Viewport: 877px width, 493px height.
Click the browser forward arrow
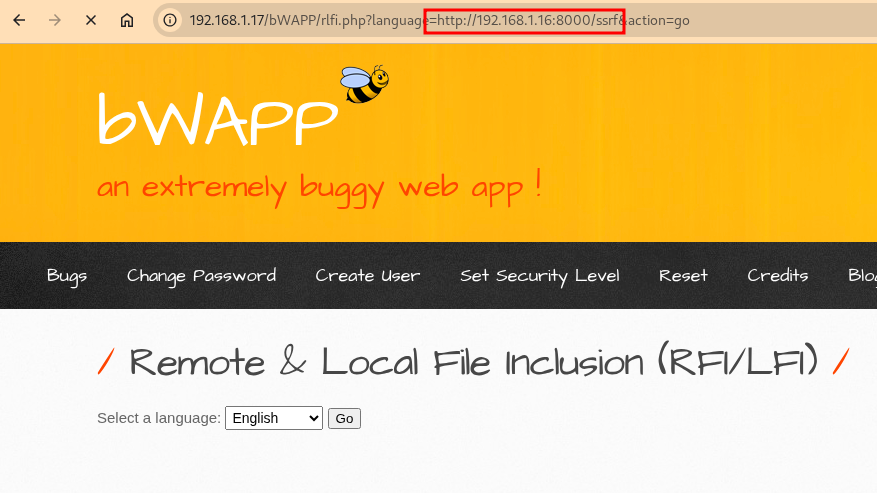[x=54, y=20]
